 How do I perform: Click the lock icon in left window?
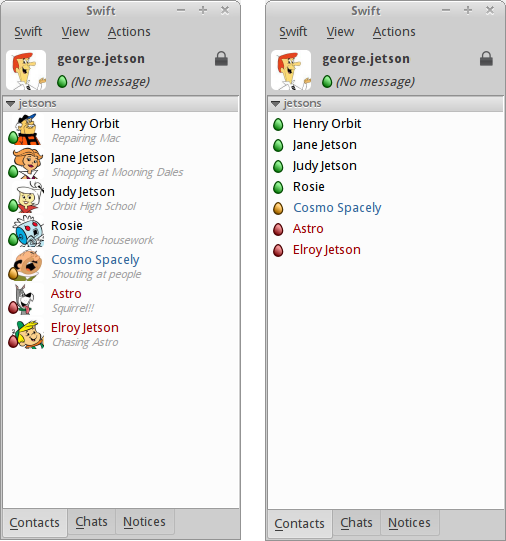(221, 59)
